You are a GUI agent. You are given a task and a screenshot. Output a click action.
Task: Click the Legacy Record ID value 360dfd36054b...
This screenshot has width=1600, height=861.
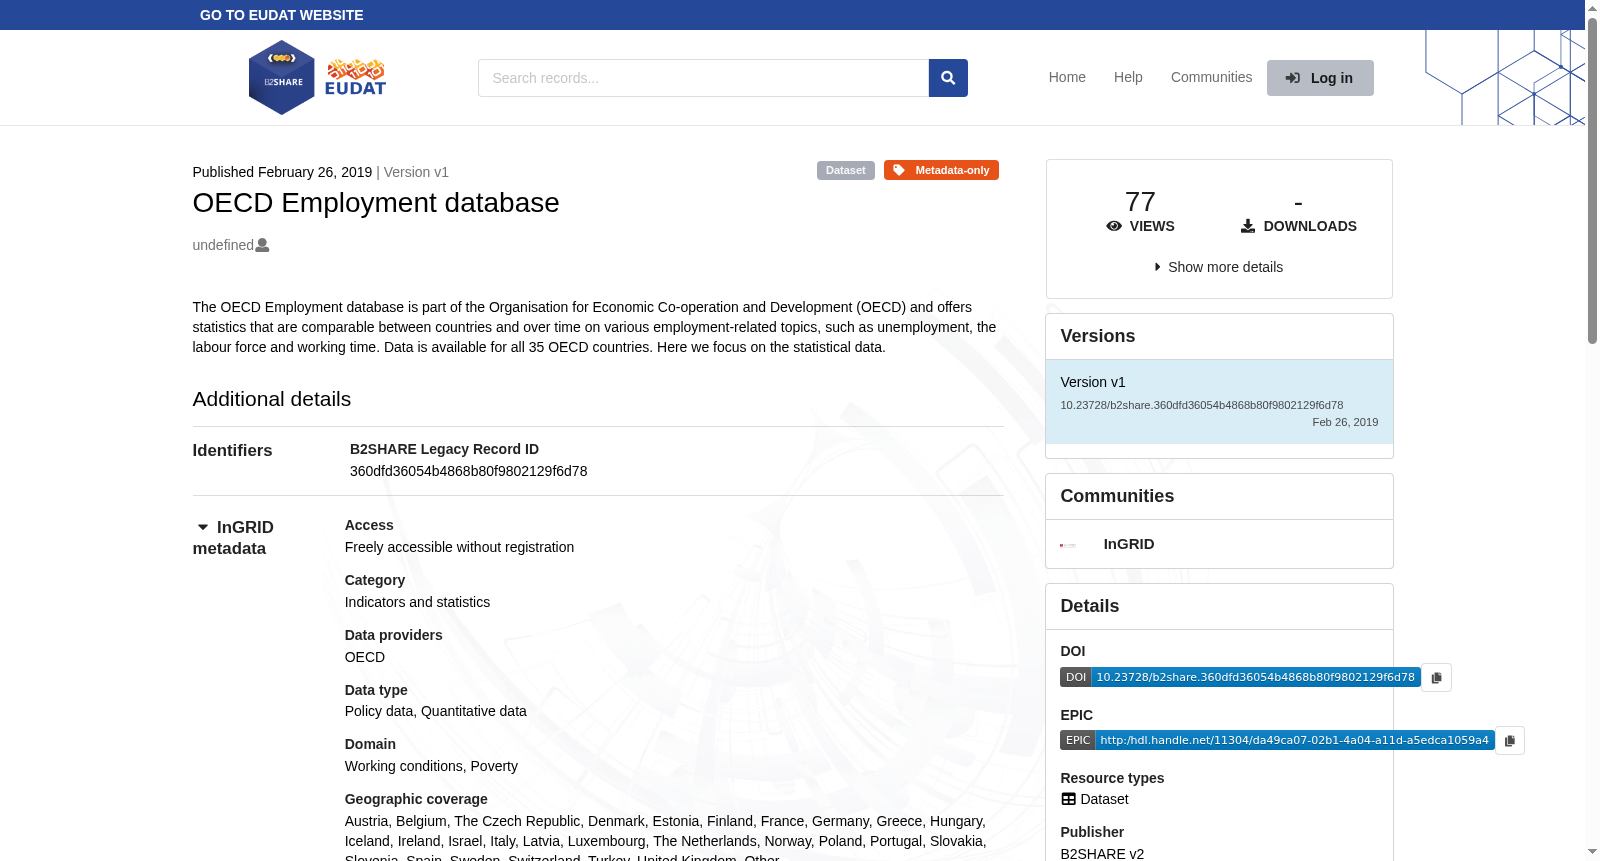pos(468,471)
